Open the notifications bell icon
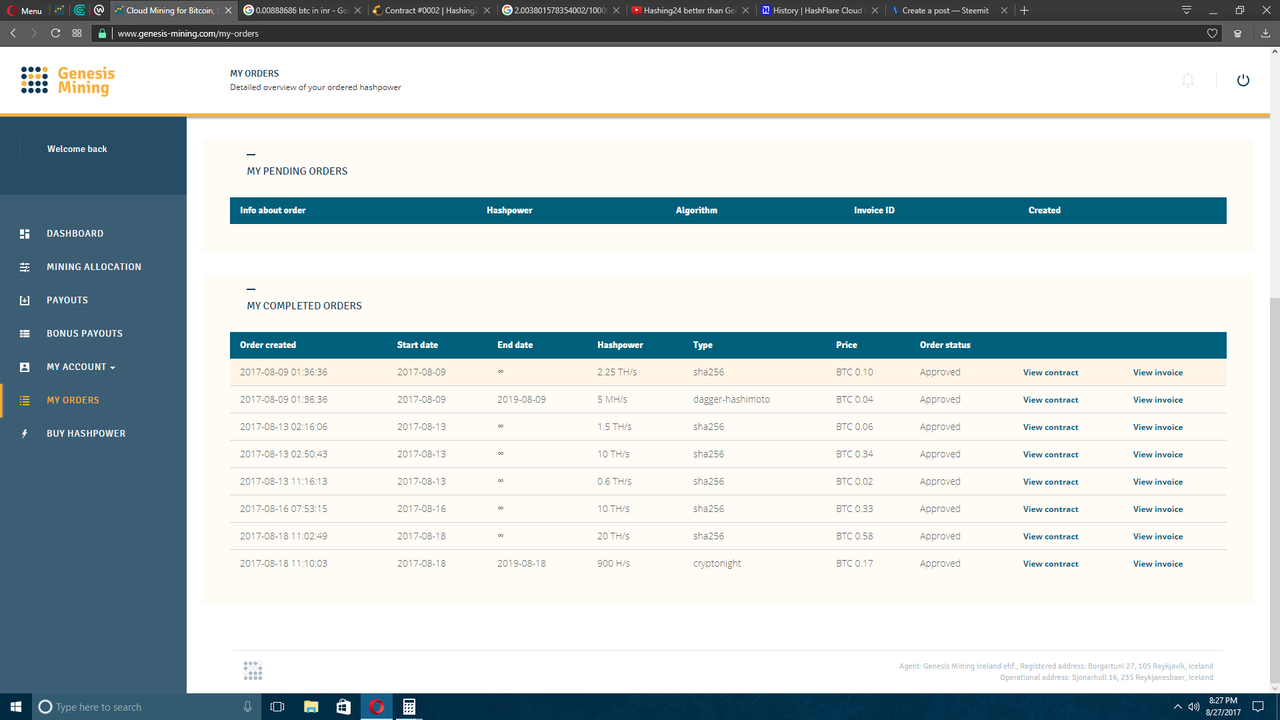The height and width of the screenshot is (720, 1280). (x=1188, y=79)
